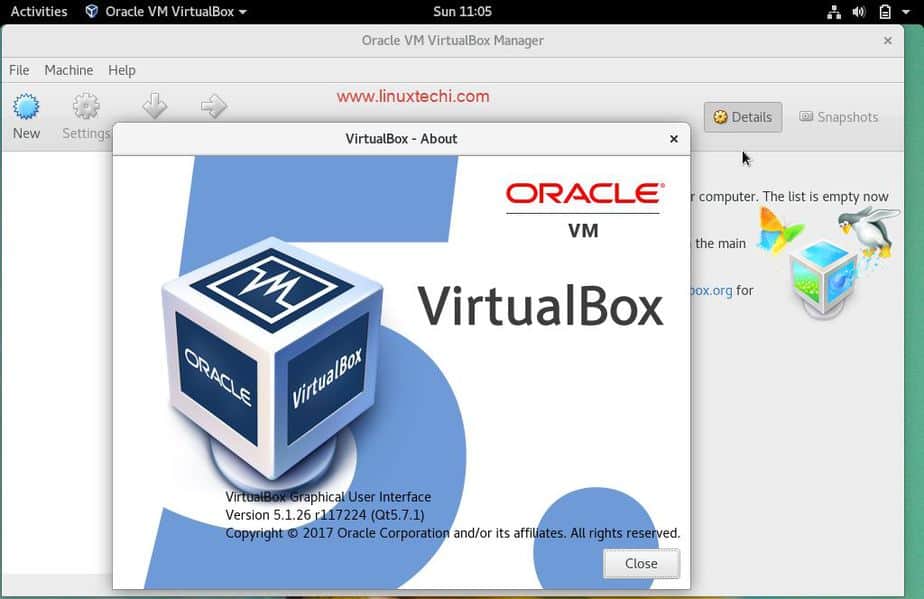Click the Close button in About dialog

[x=641, y=564]
